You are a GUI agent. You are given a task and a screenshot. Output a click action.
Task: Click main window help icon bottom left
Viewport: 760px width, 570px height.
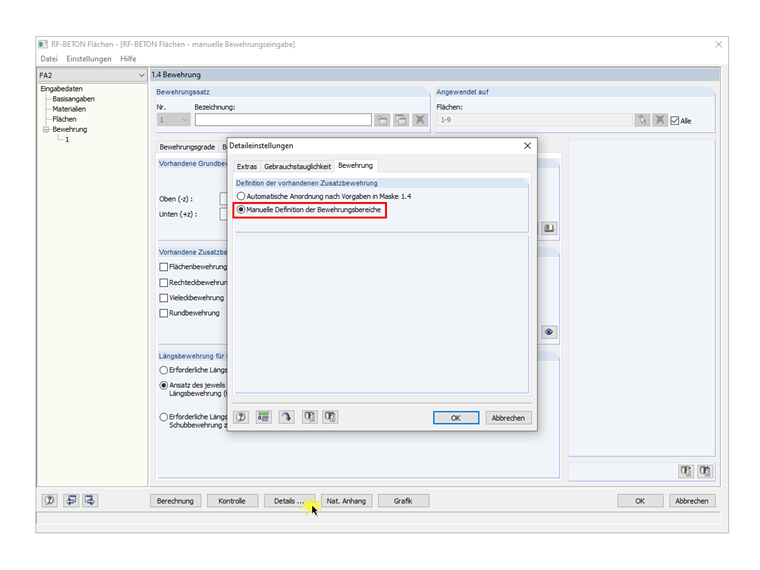pos(49,501)
